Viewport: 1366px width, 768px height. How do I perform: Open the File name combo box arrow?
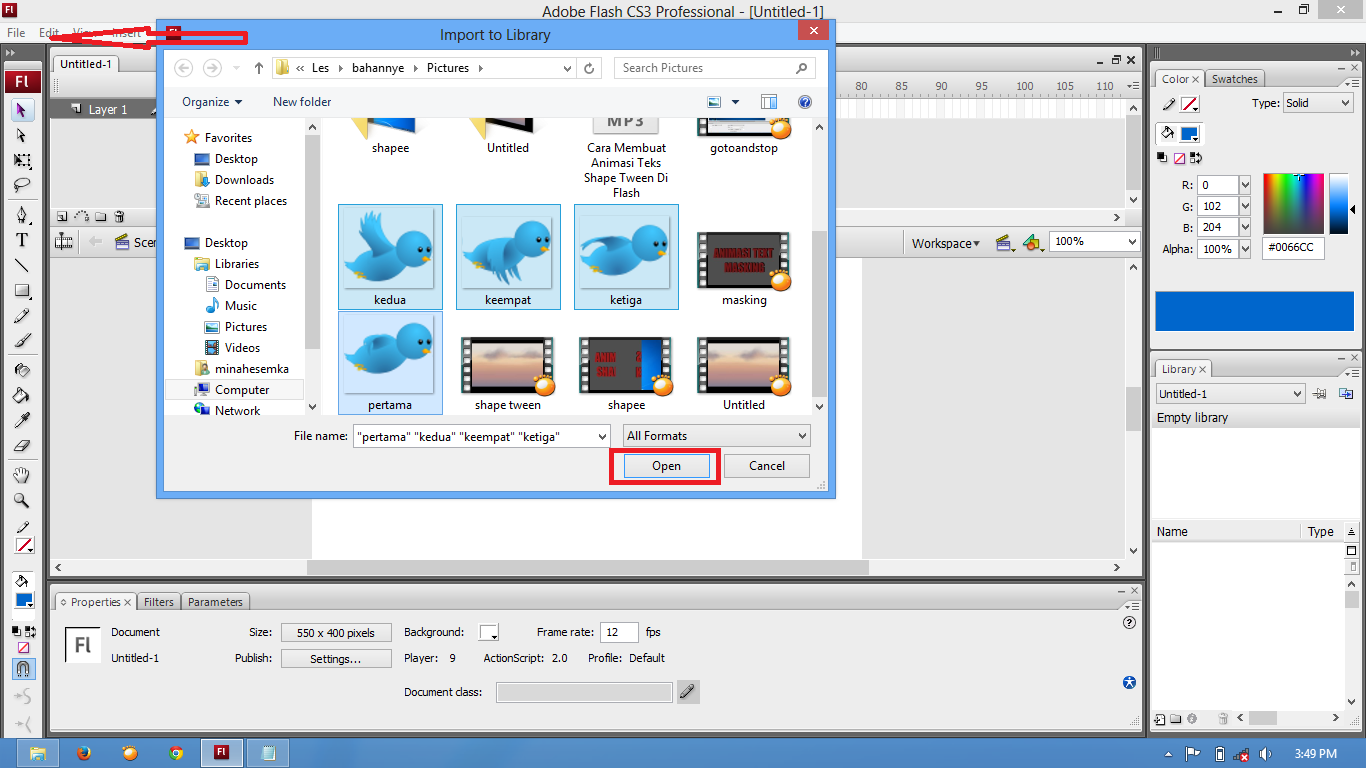coord(601,436)
